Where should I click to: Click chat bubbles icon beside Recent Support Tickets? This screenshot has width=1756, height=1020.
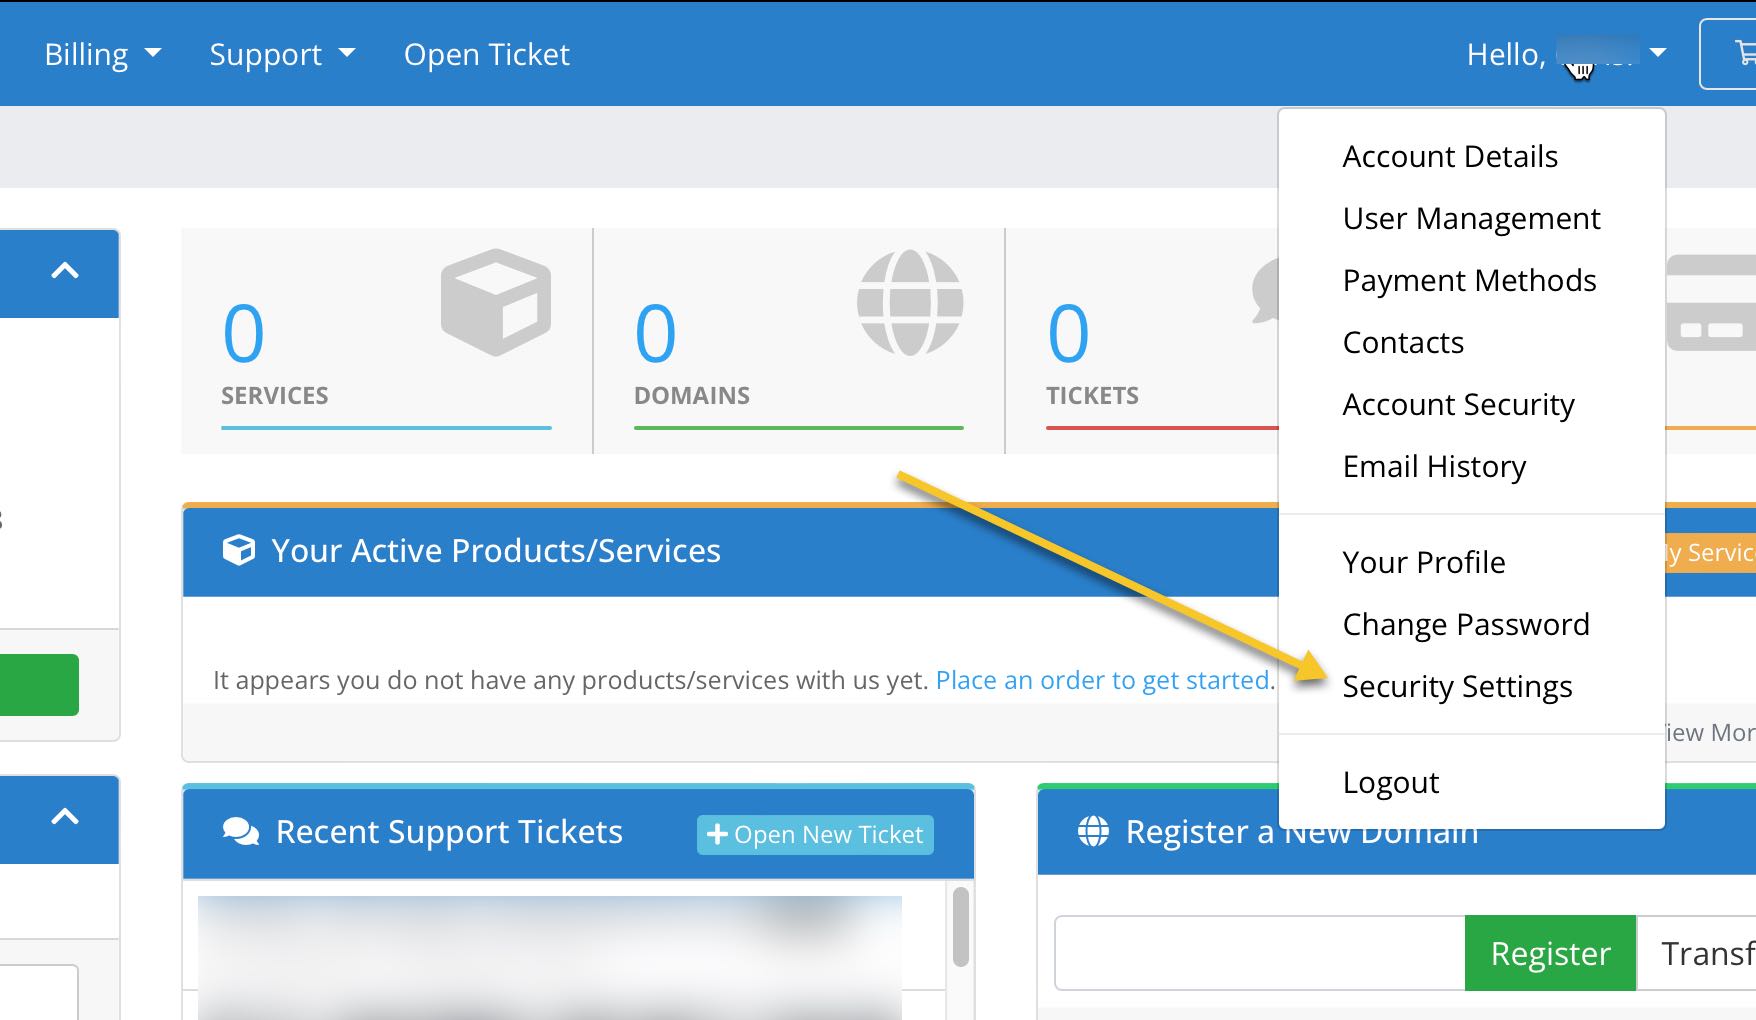241,832
